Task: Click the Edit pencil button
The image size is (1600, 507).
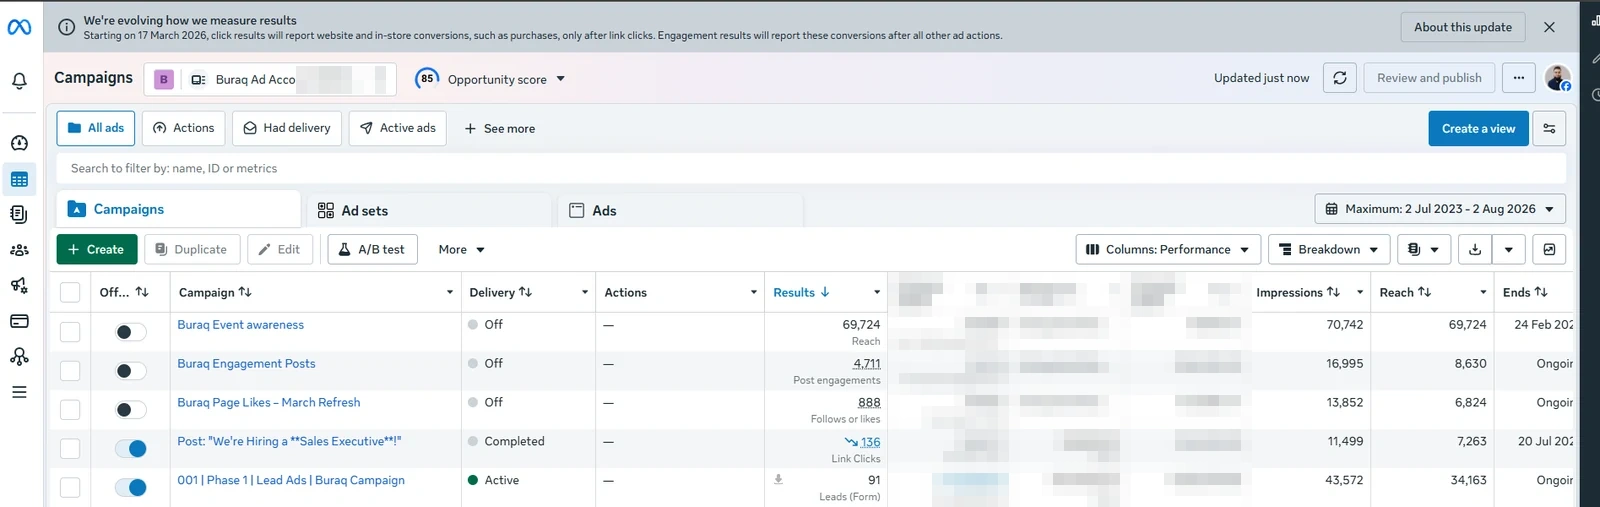Action: [x=280, y=249]
